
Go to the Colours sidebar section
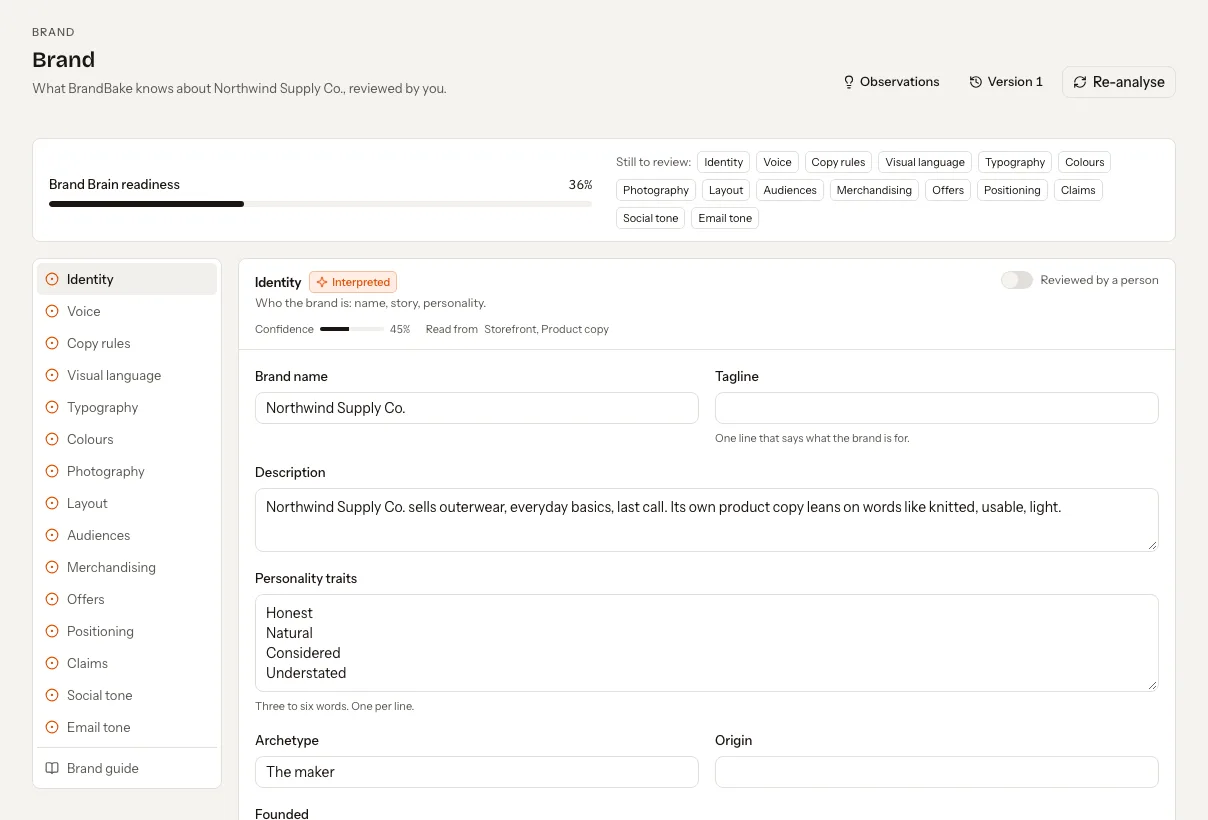(127, 439)
